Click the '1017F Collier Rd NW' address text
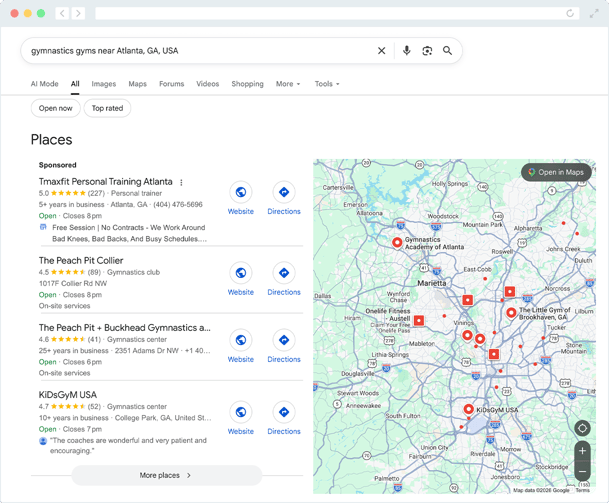Image resolution: width=609 pixels, height=503 pixels. (x=73, y=284)
